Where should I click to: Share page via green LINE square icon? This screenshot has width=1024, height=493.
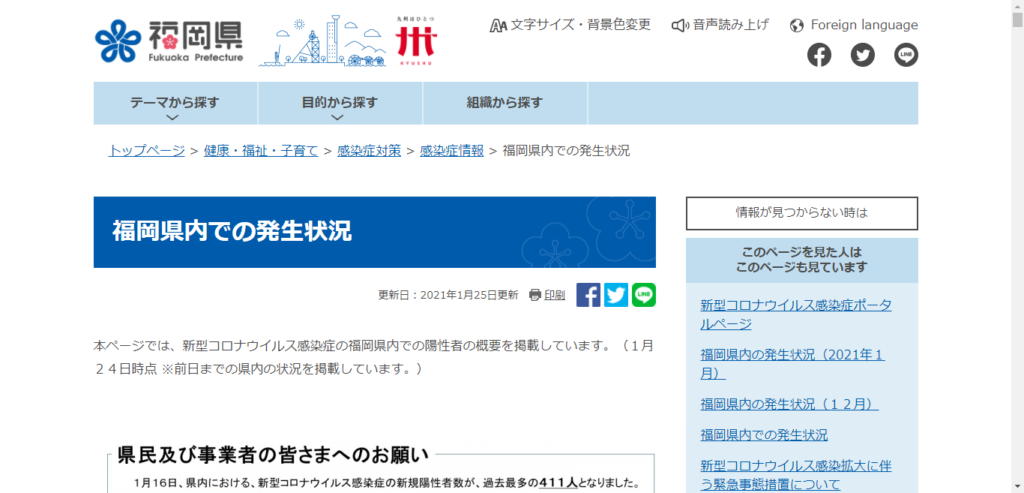644,295
